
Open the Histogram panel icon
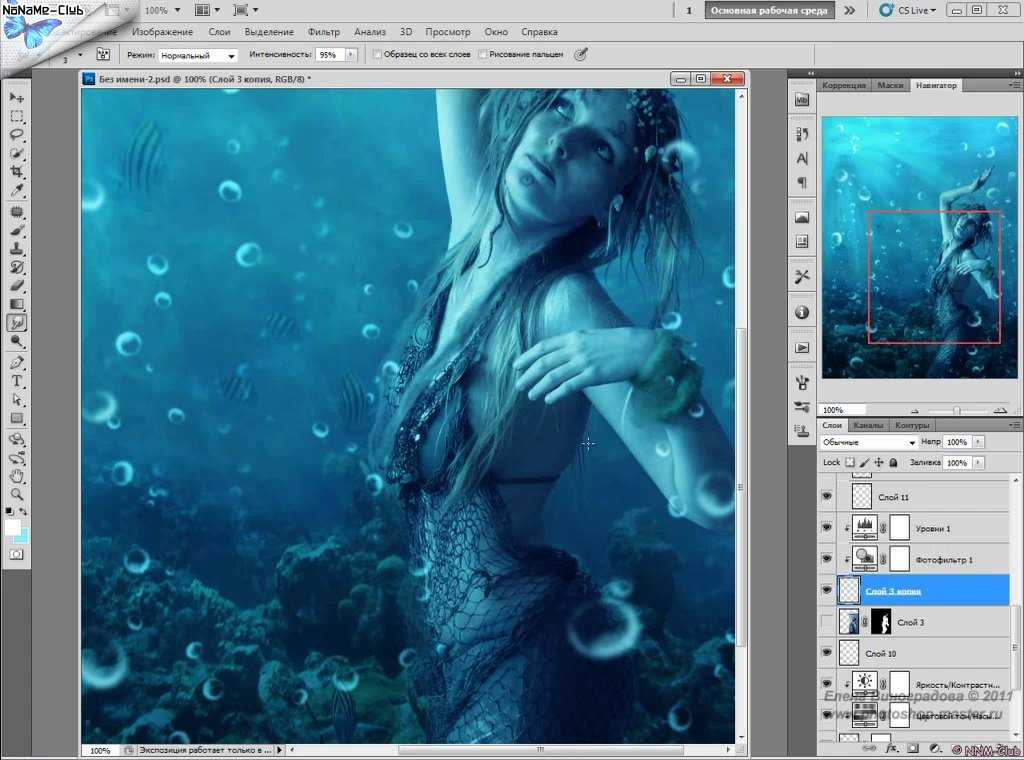pyautogui.click(x=802, y=217)
